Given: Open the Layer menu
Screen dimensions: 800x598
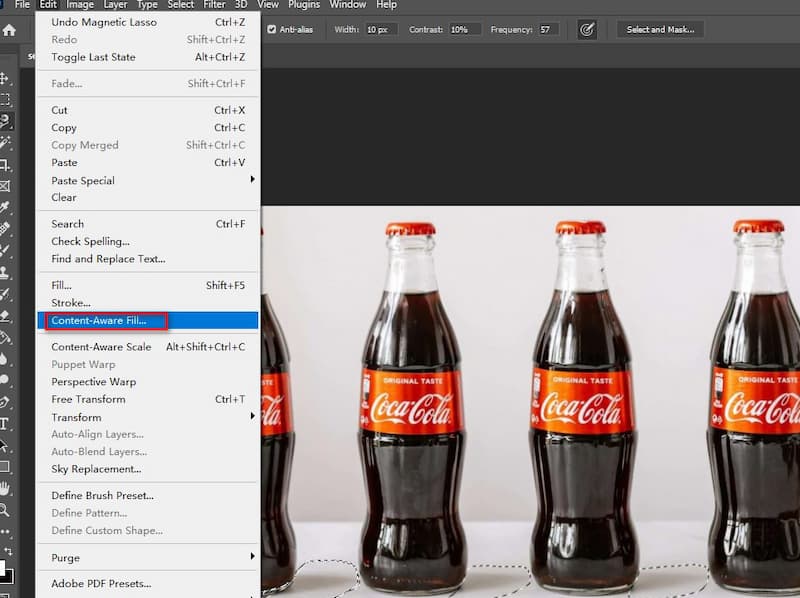Looking at the screenshot, I should tap(115, 5).
